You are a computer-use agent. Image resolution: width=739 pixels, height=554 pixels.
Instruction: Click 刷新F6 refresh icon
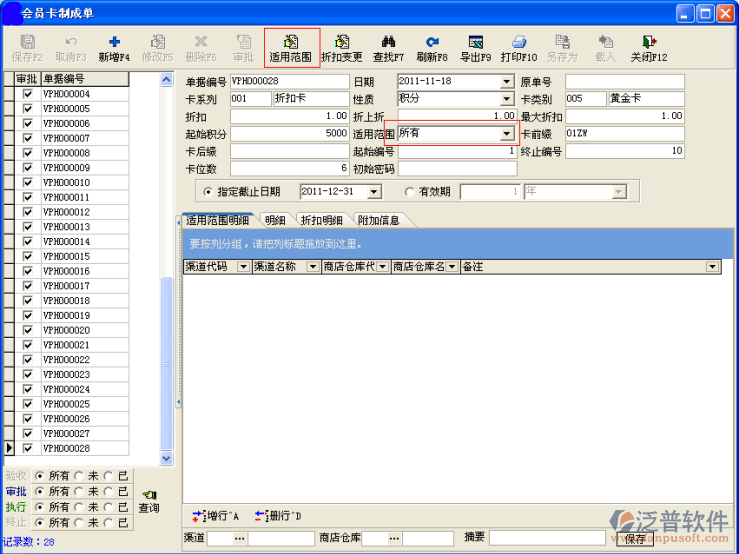pyautogui.click(x=432, y=44)
